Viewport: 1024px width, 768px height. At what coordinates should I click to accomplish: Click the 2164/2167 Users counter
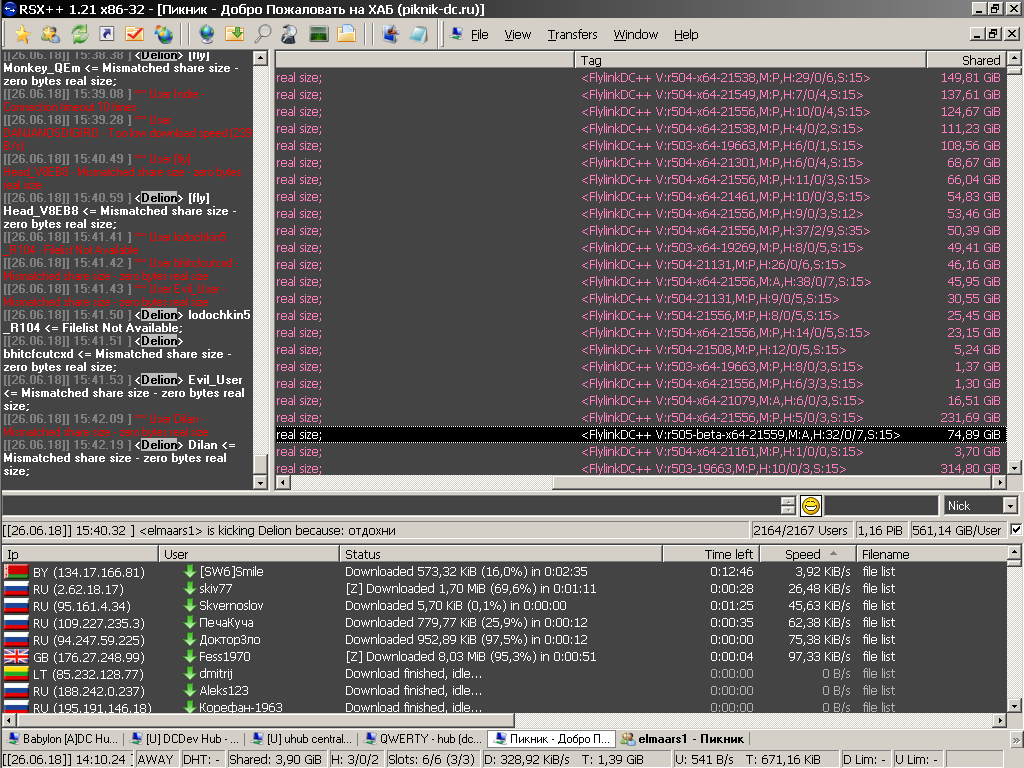(801, 530)
